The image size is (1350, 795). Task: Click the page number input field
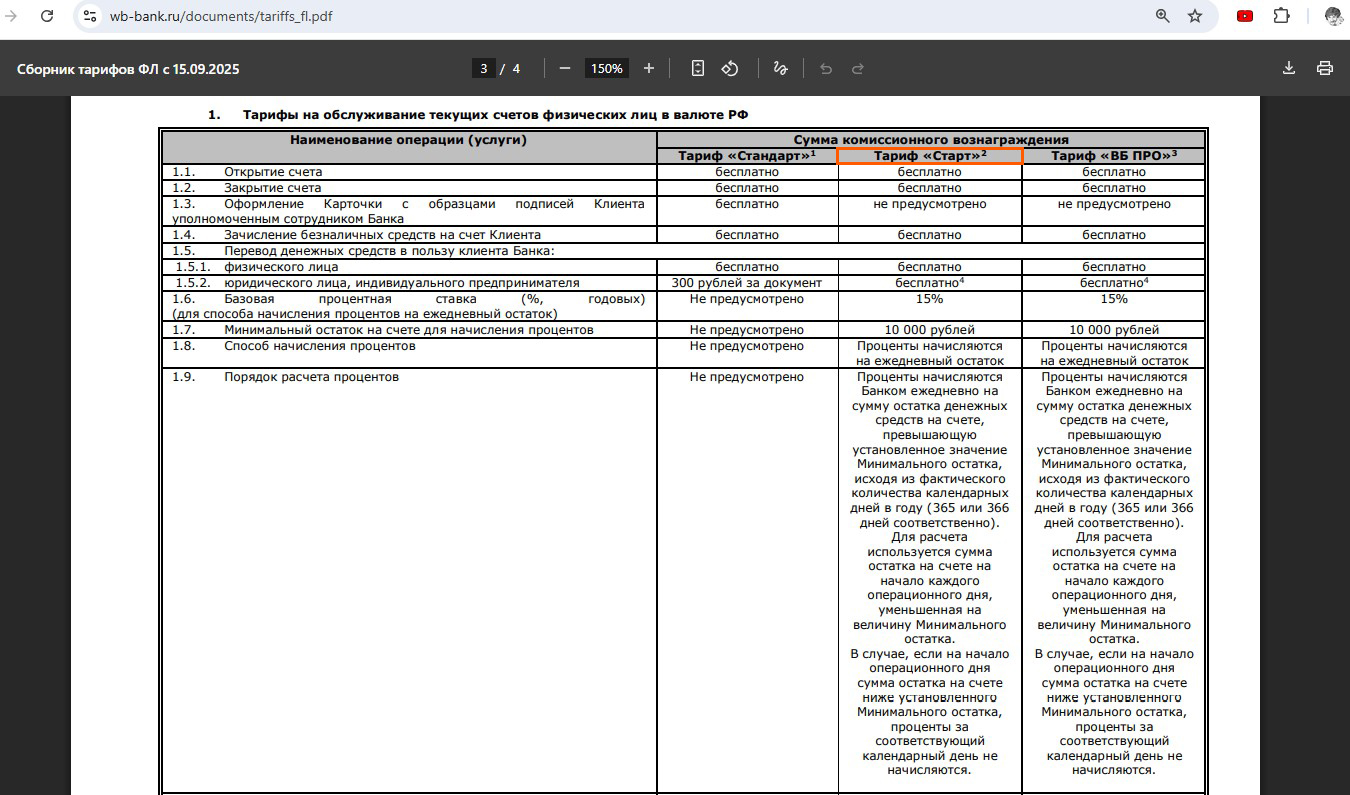(484, 68)
